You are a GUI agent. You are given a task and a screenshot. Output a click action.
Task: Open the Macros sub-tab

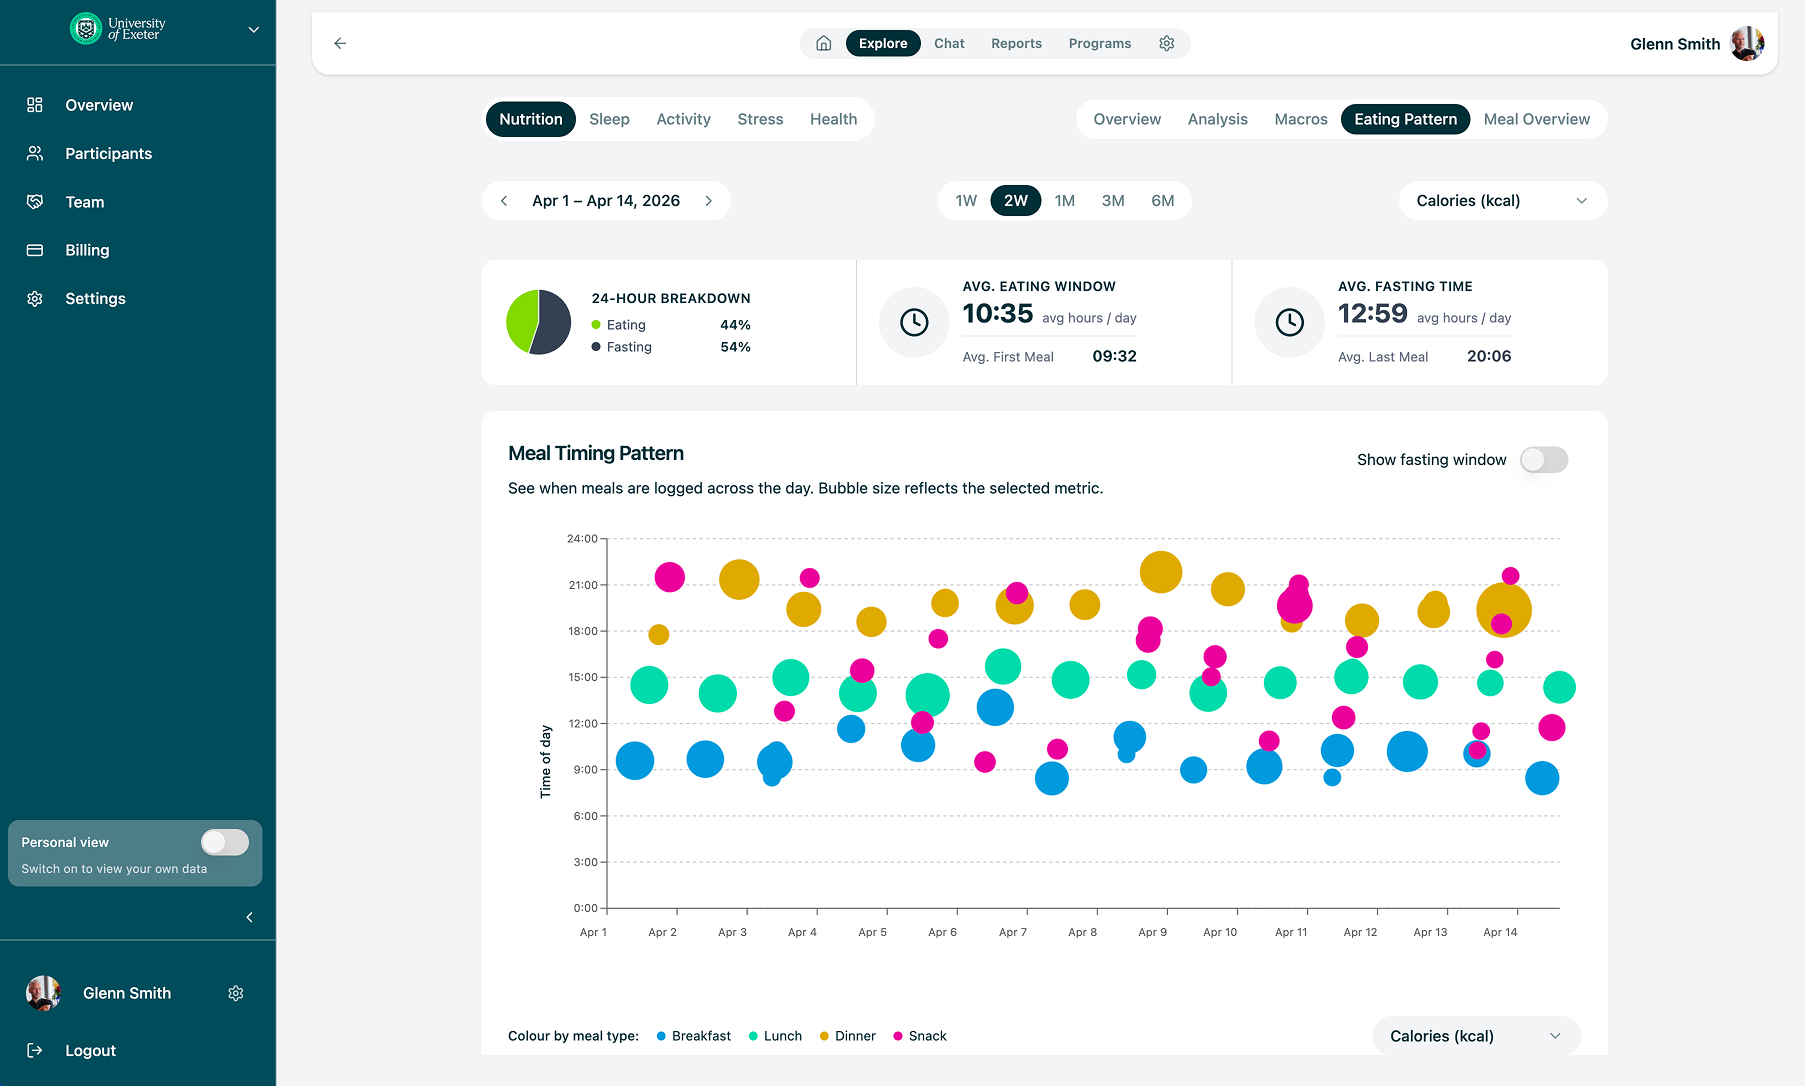[x=1301, y=119]
